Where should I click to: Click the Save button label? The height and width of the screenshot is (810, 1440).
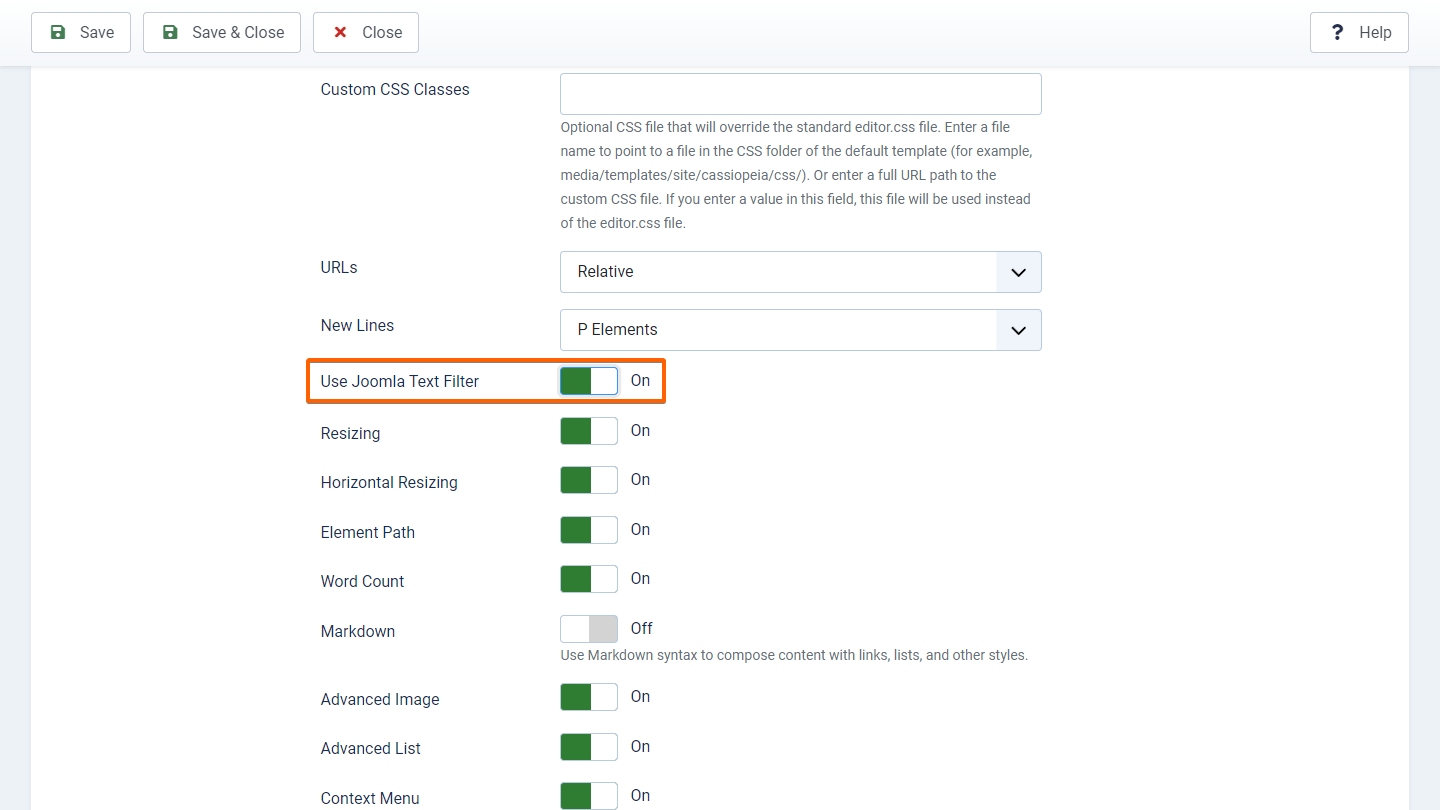click(97, 32)
